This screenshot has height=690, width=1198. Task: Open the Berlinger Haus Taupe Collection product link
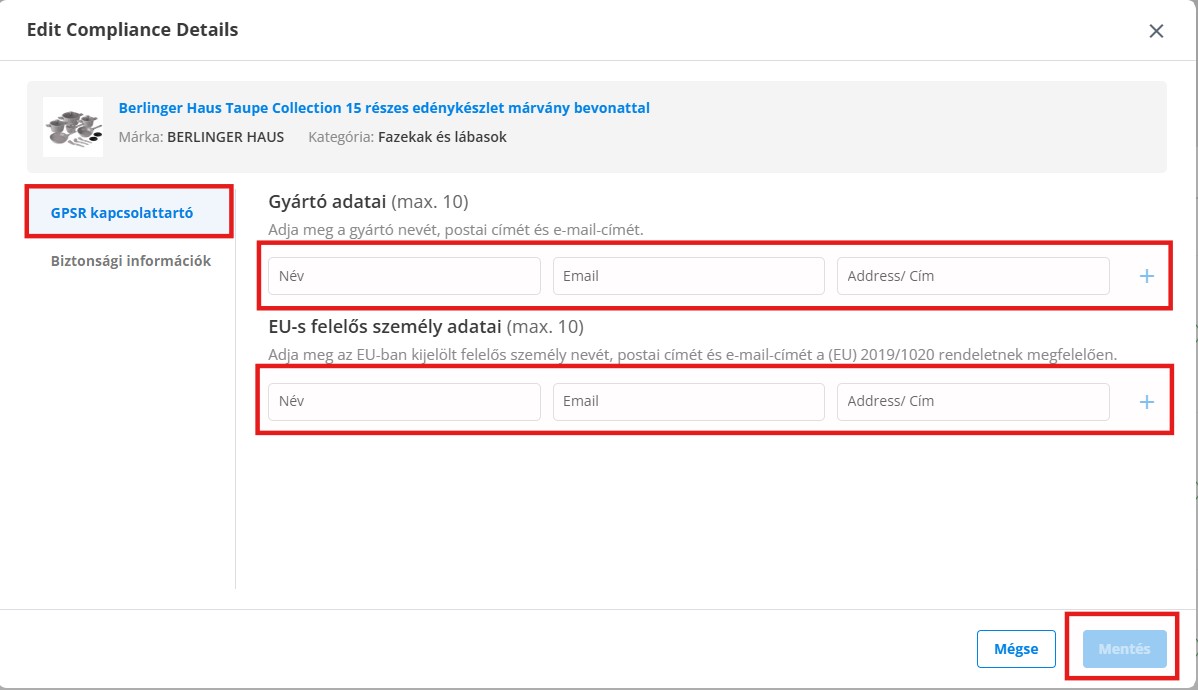coord(384,108)
